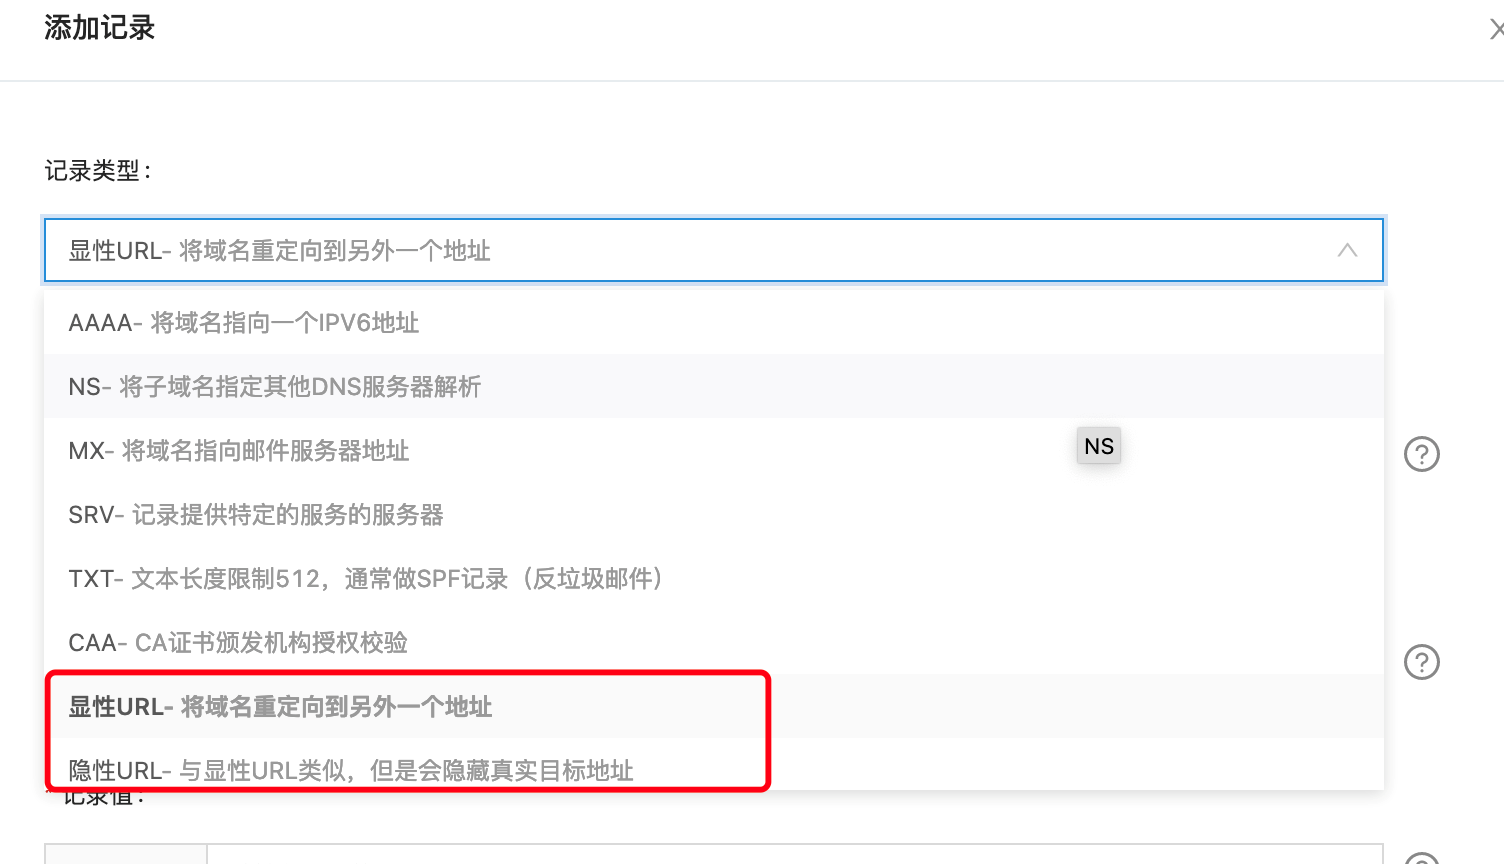Click help icon beside record value input
The height and width of the screenshot is (864, 1504).
1420,858
